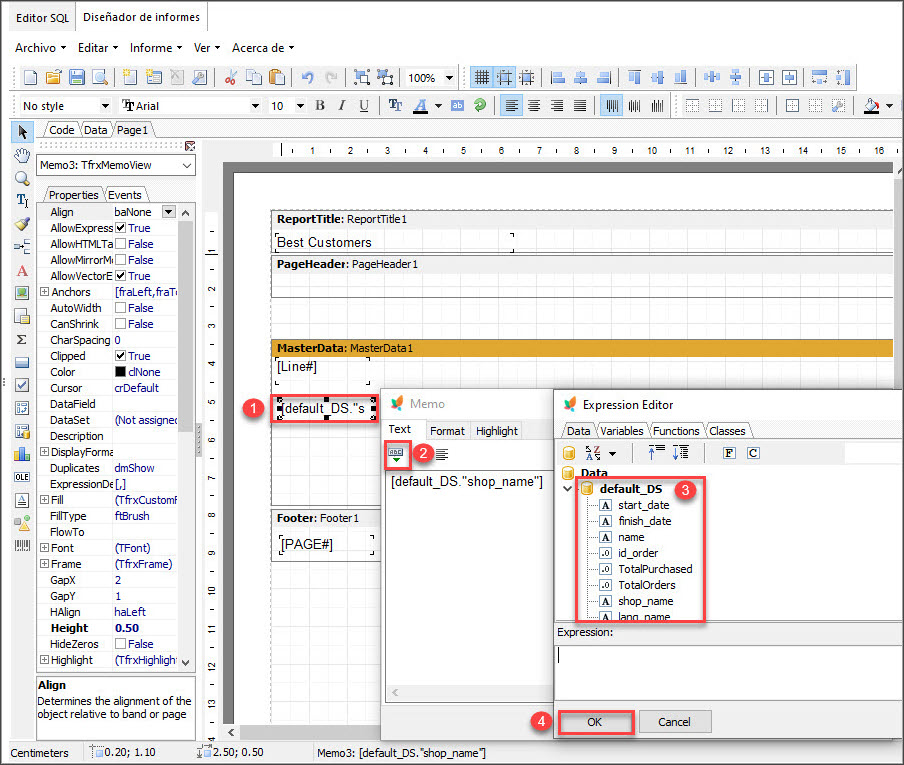
Task: Open the Align baNone value dropdown
Action: pyautogui.click(x=168, y=212)
